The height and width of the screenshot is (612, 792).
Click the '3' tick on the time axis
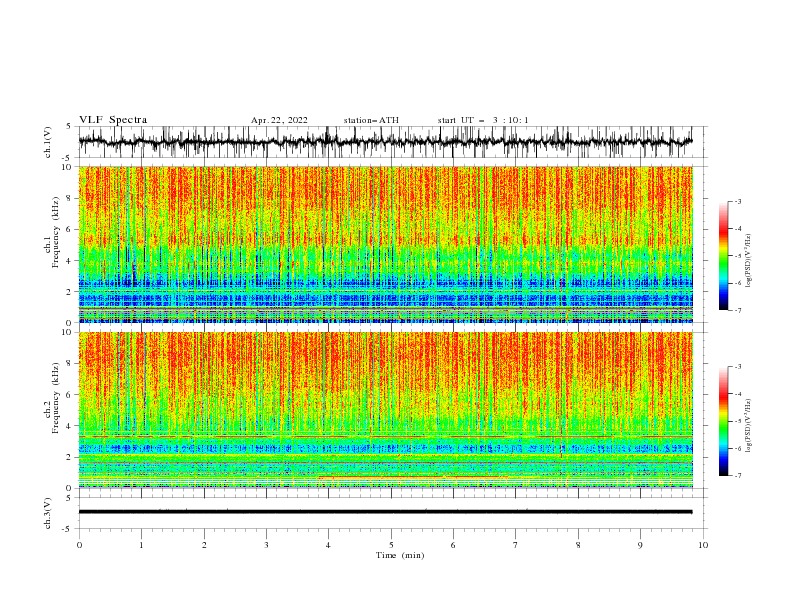tap(266, 545)
